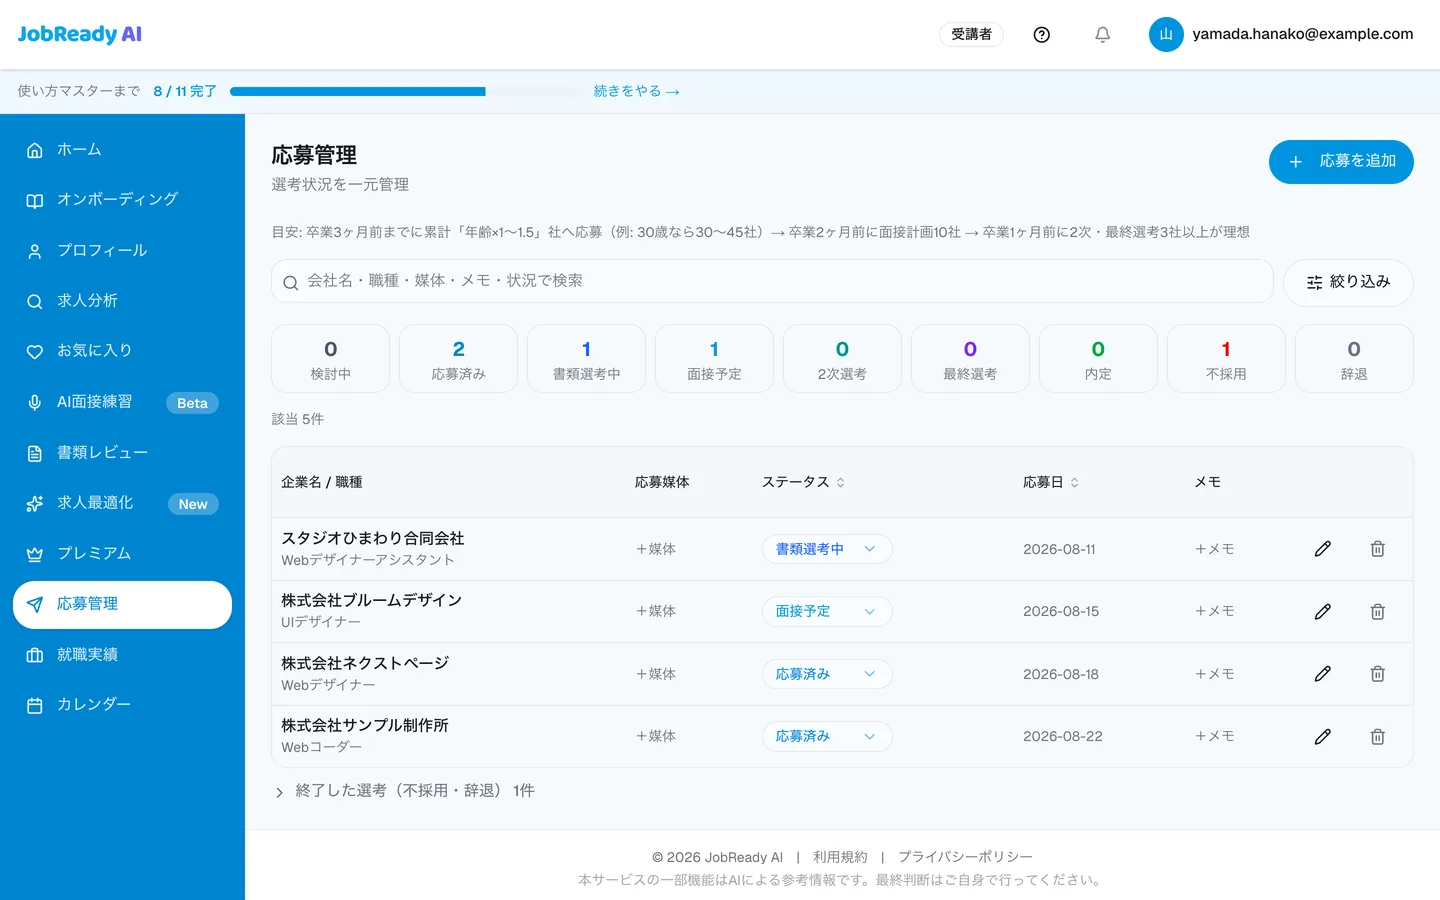Open 株式会社ネクストページ status dropdown
The height and width of the screenshot is (900, 1440).
[x=827, y=674]
